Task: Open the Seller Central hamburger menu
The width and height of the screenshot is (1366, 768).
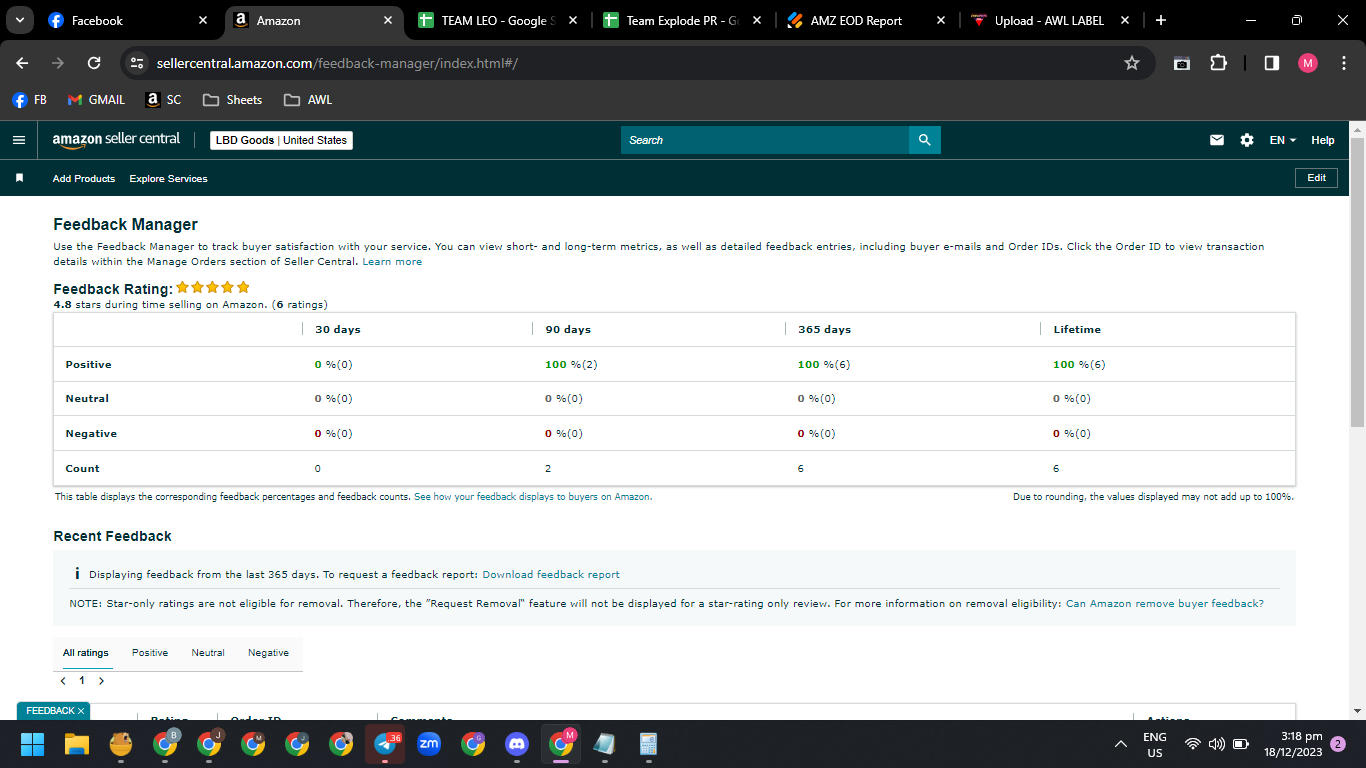Action: click(18, 140)
